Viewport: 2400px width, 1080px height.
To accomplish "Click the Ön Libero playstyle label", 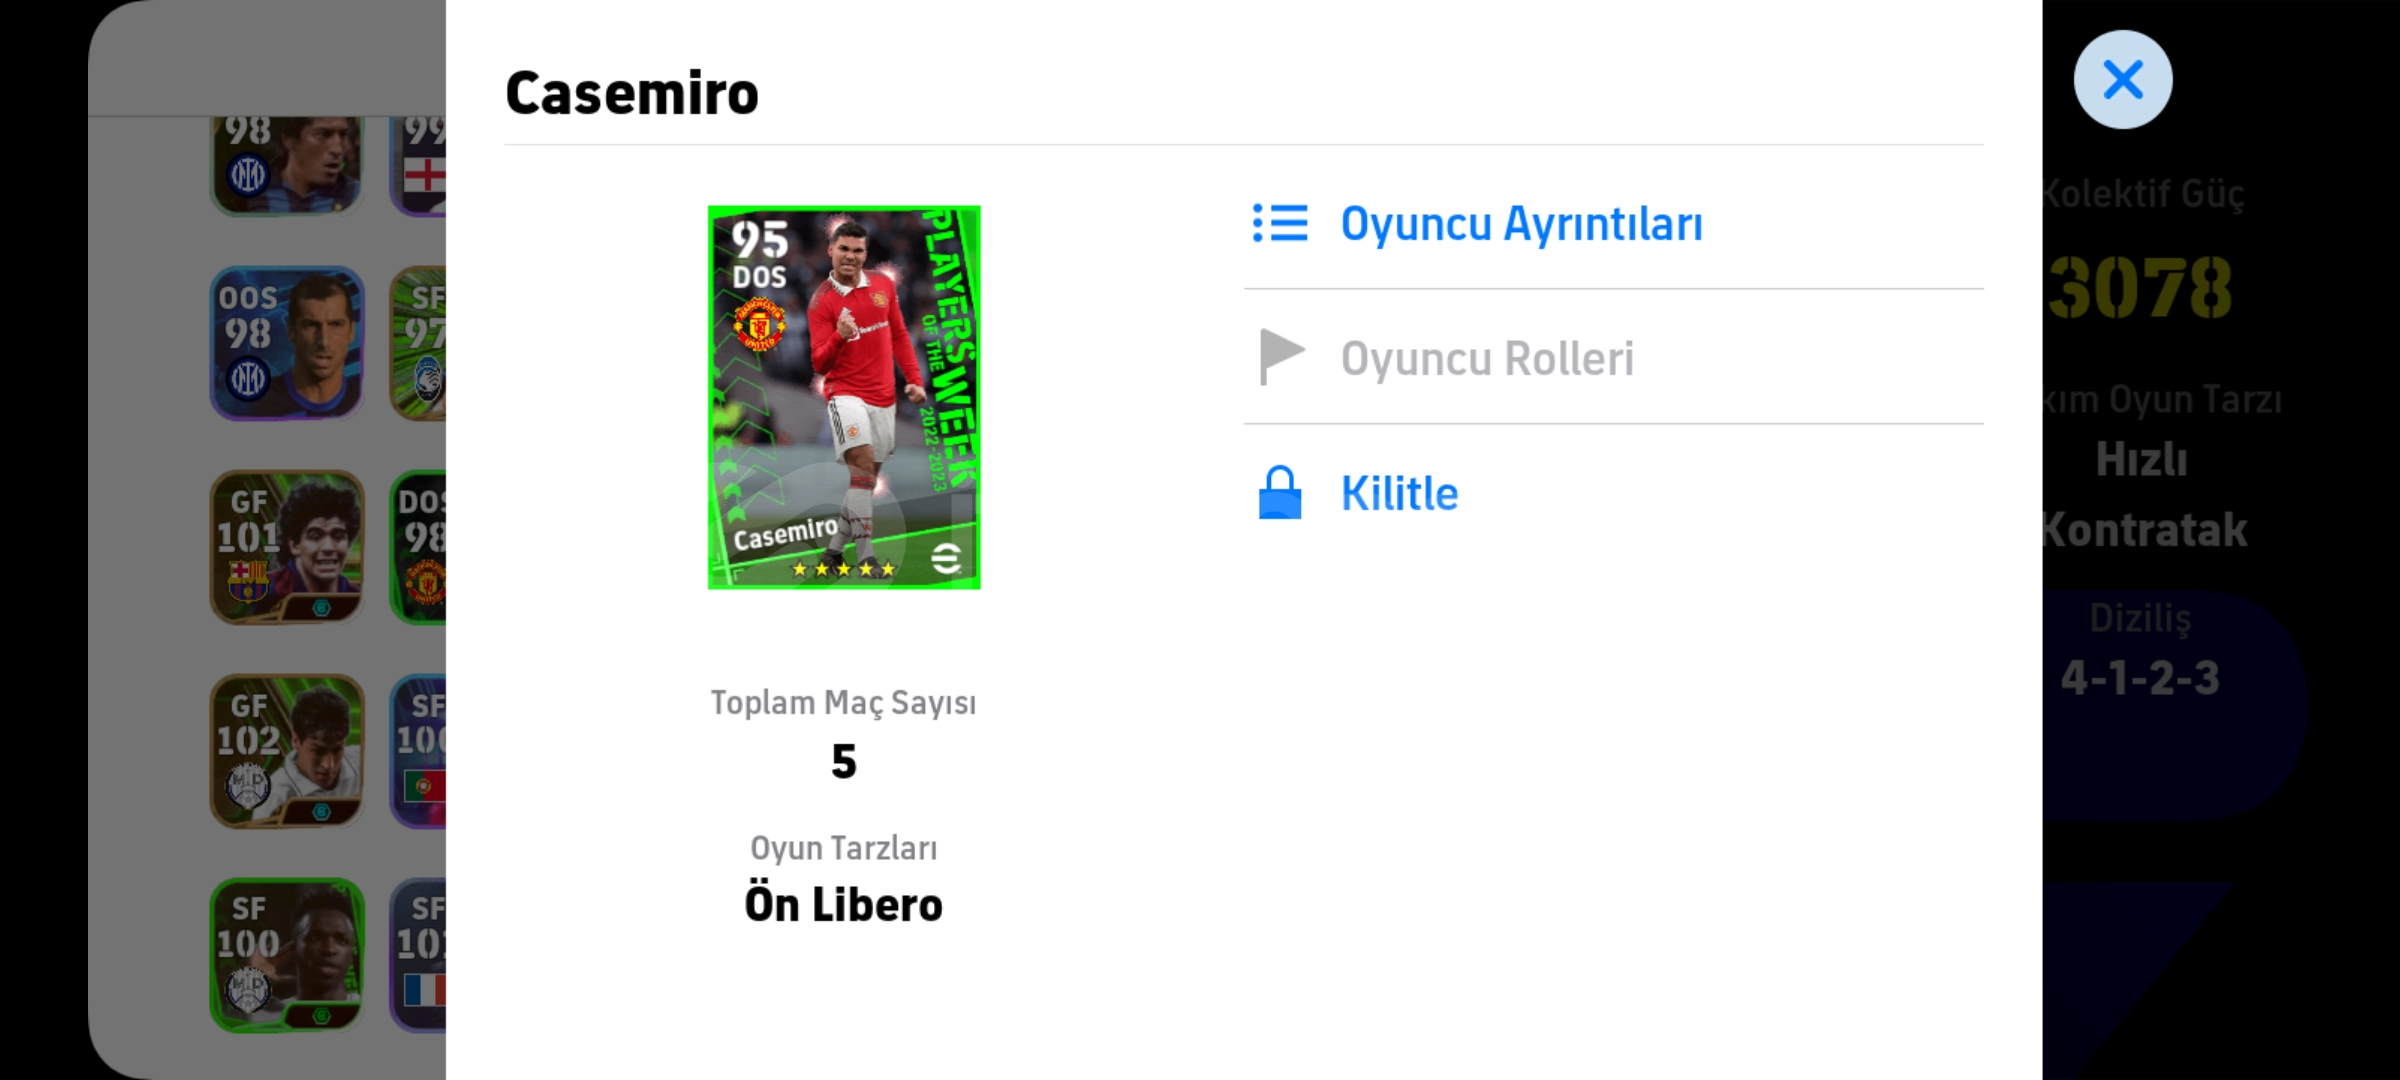I will pyautogui.click(x=843, y=904).
